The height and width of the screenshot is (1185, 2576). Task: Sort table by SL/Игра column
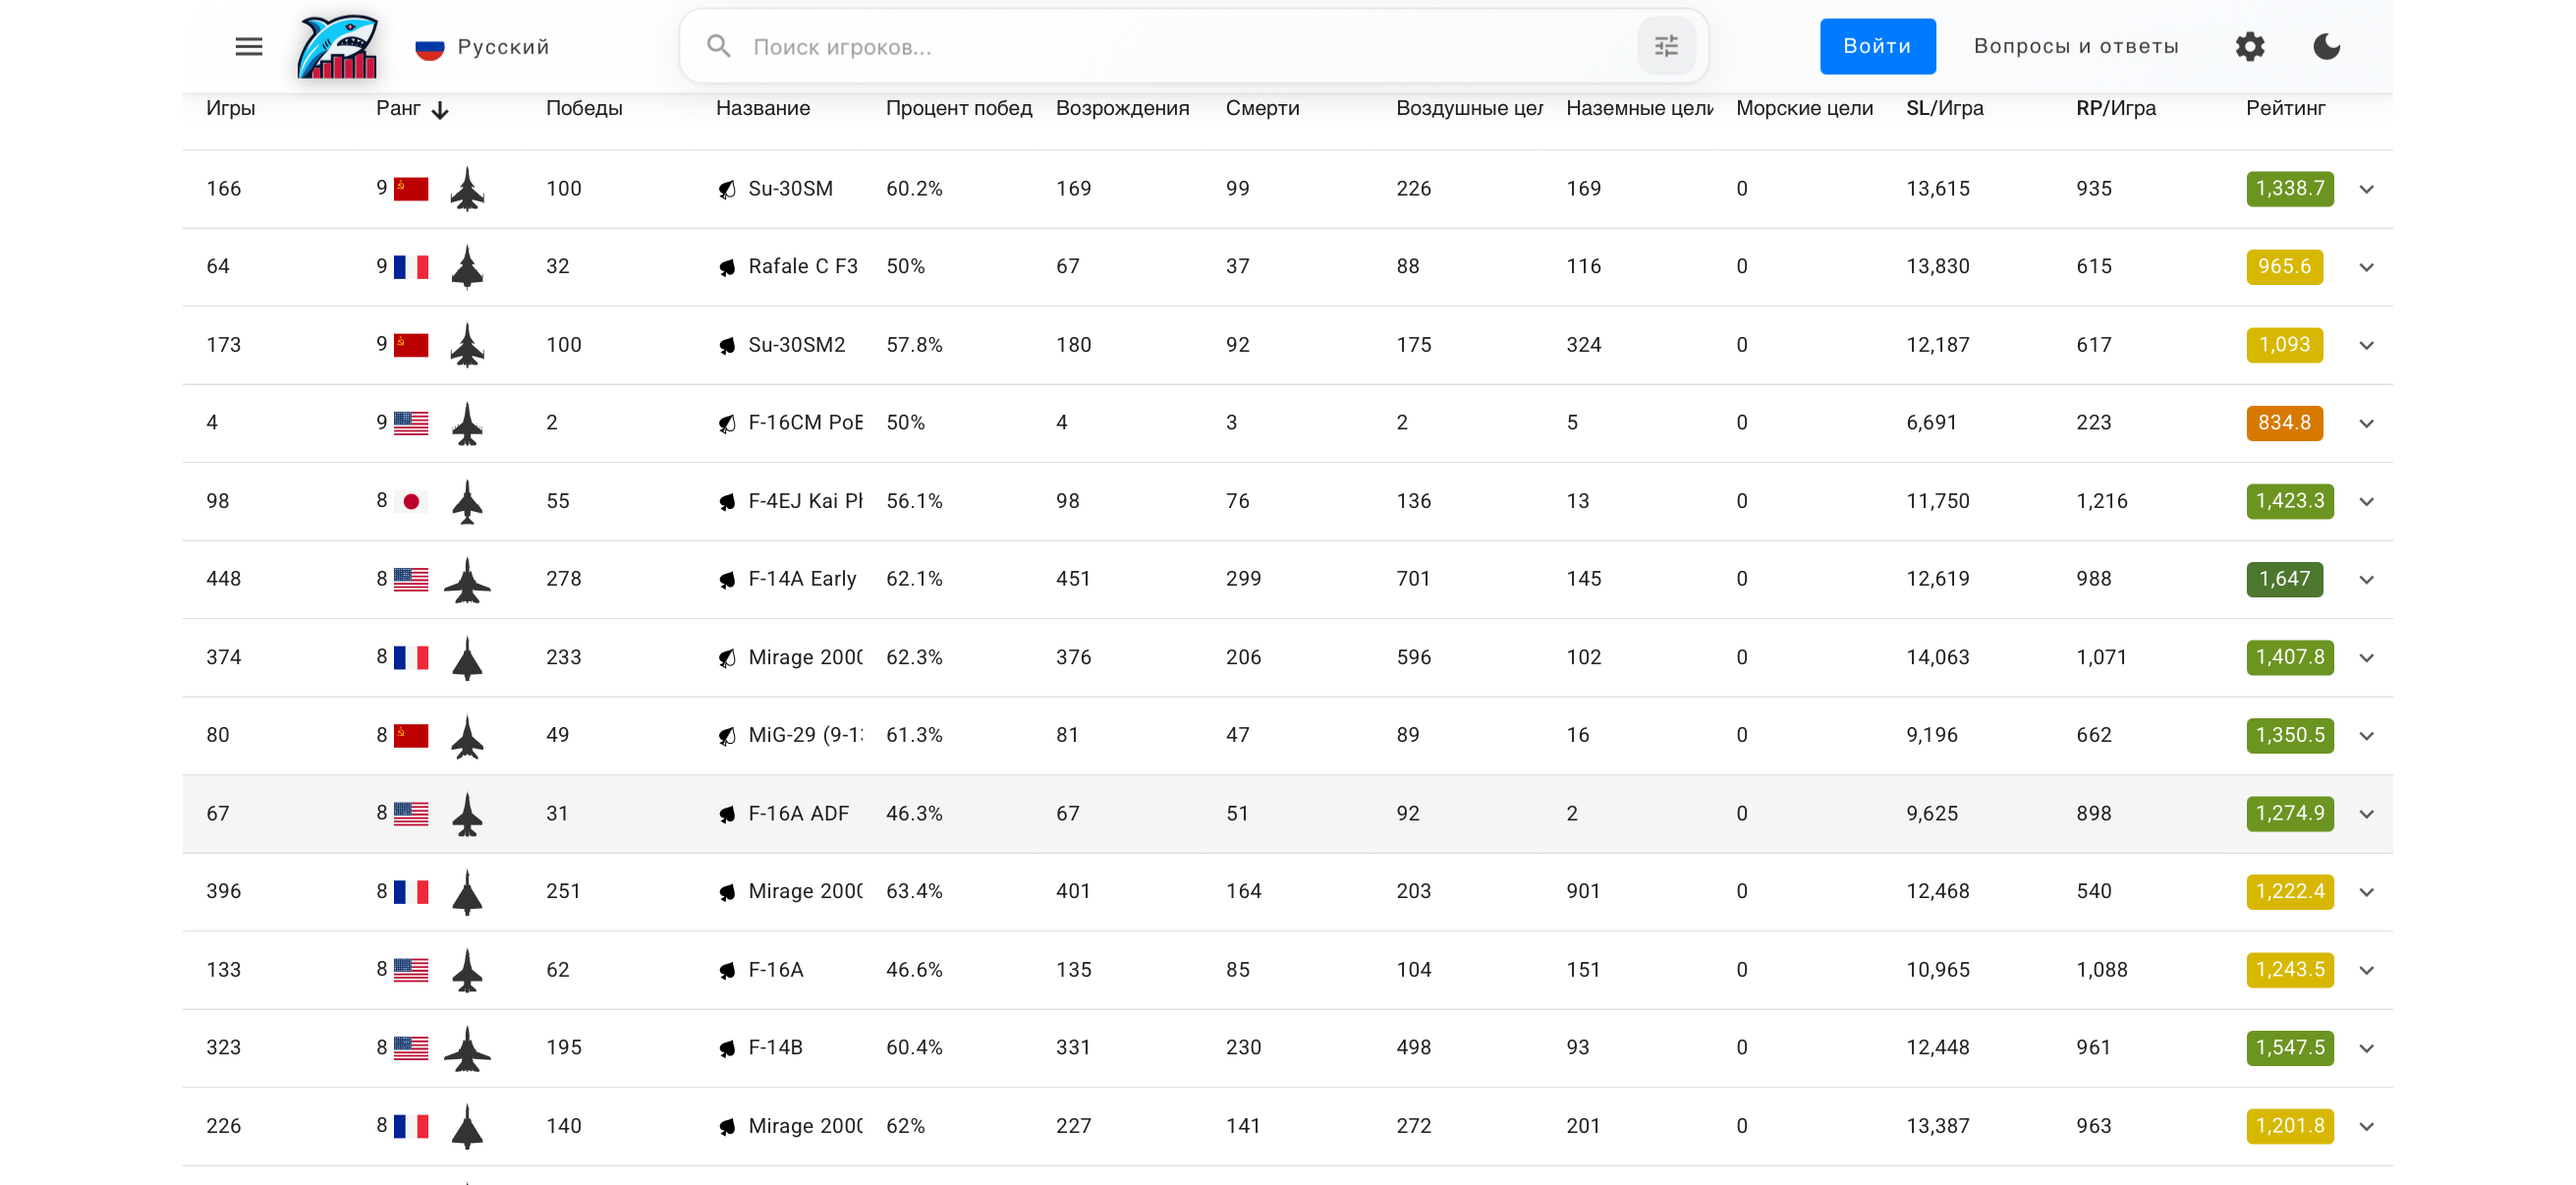point(1945,108)
